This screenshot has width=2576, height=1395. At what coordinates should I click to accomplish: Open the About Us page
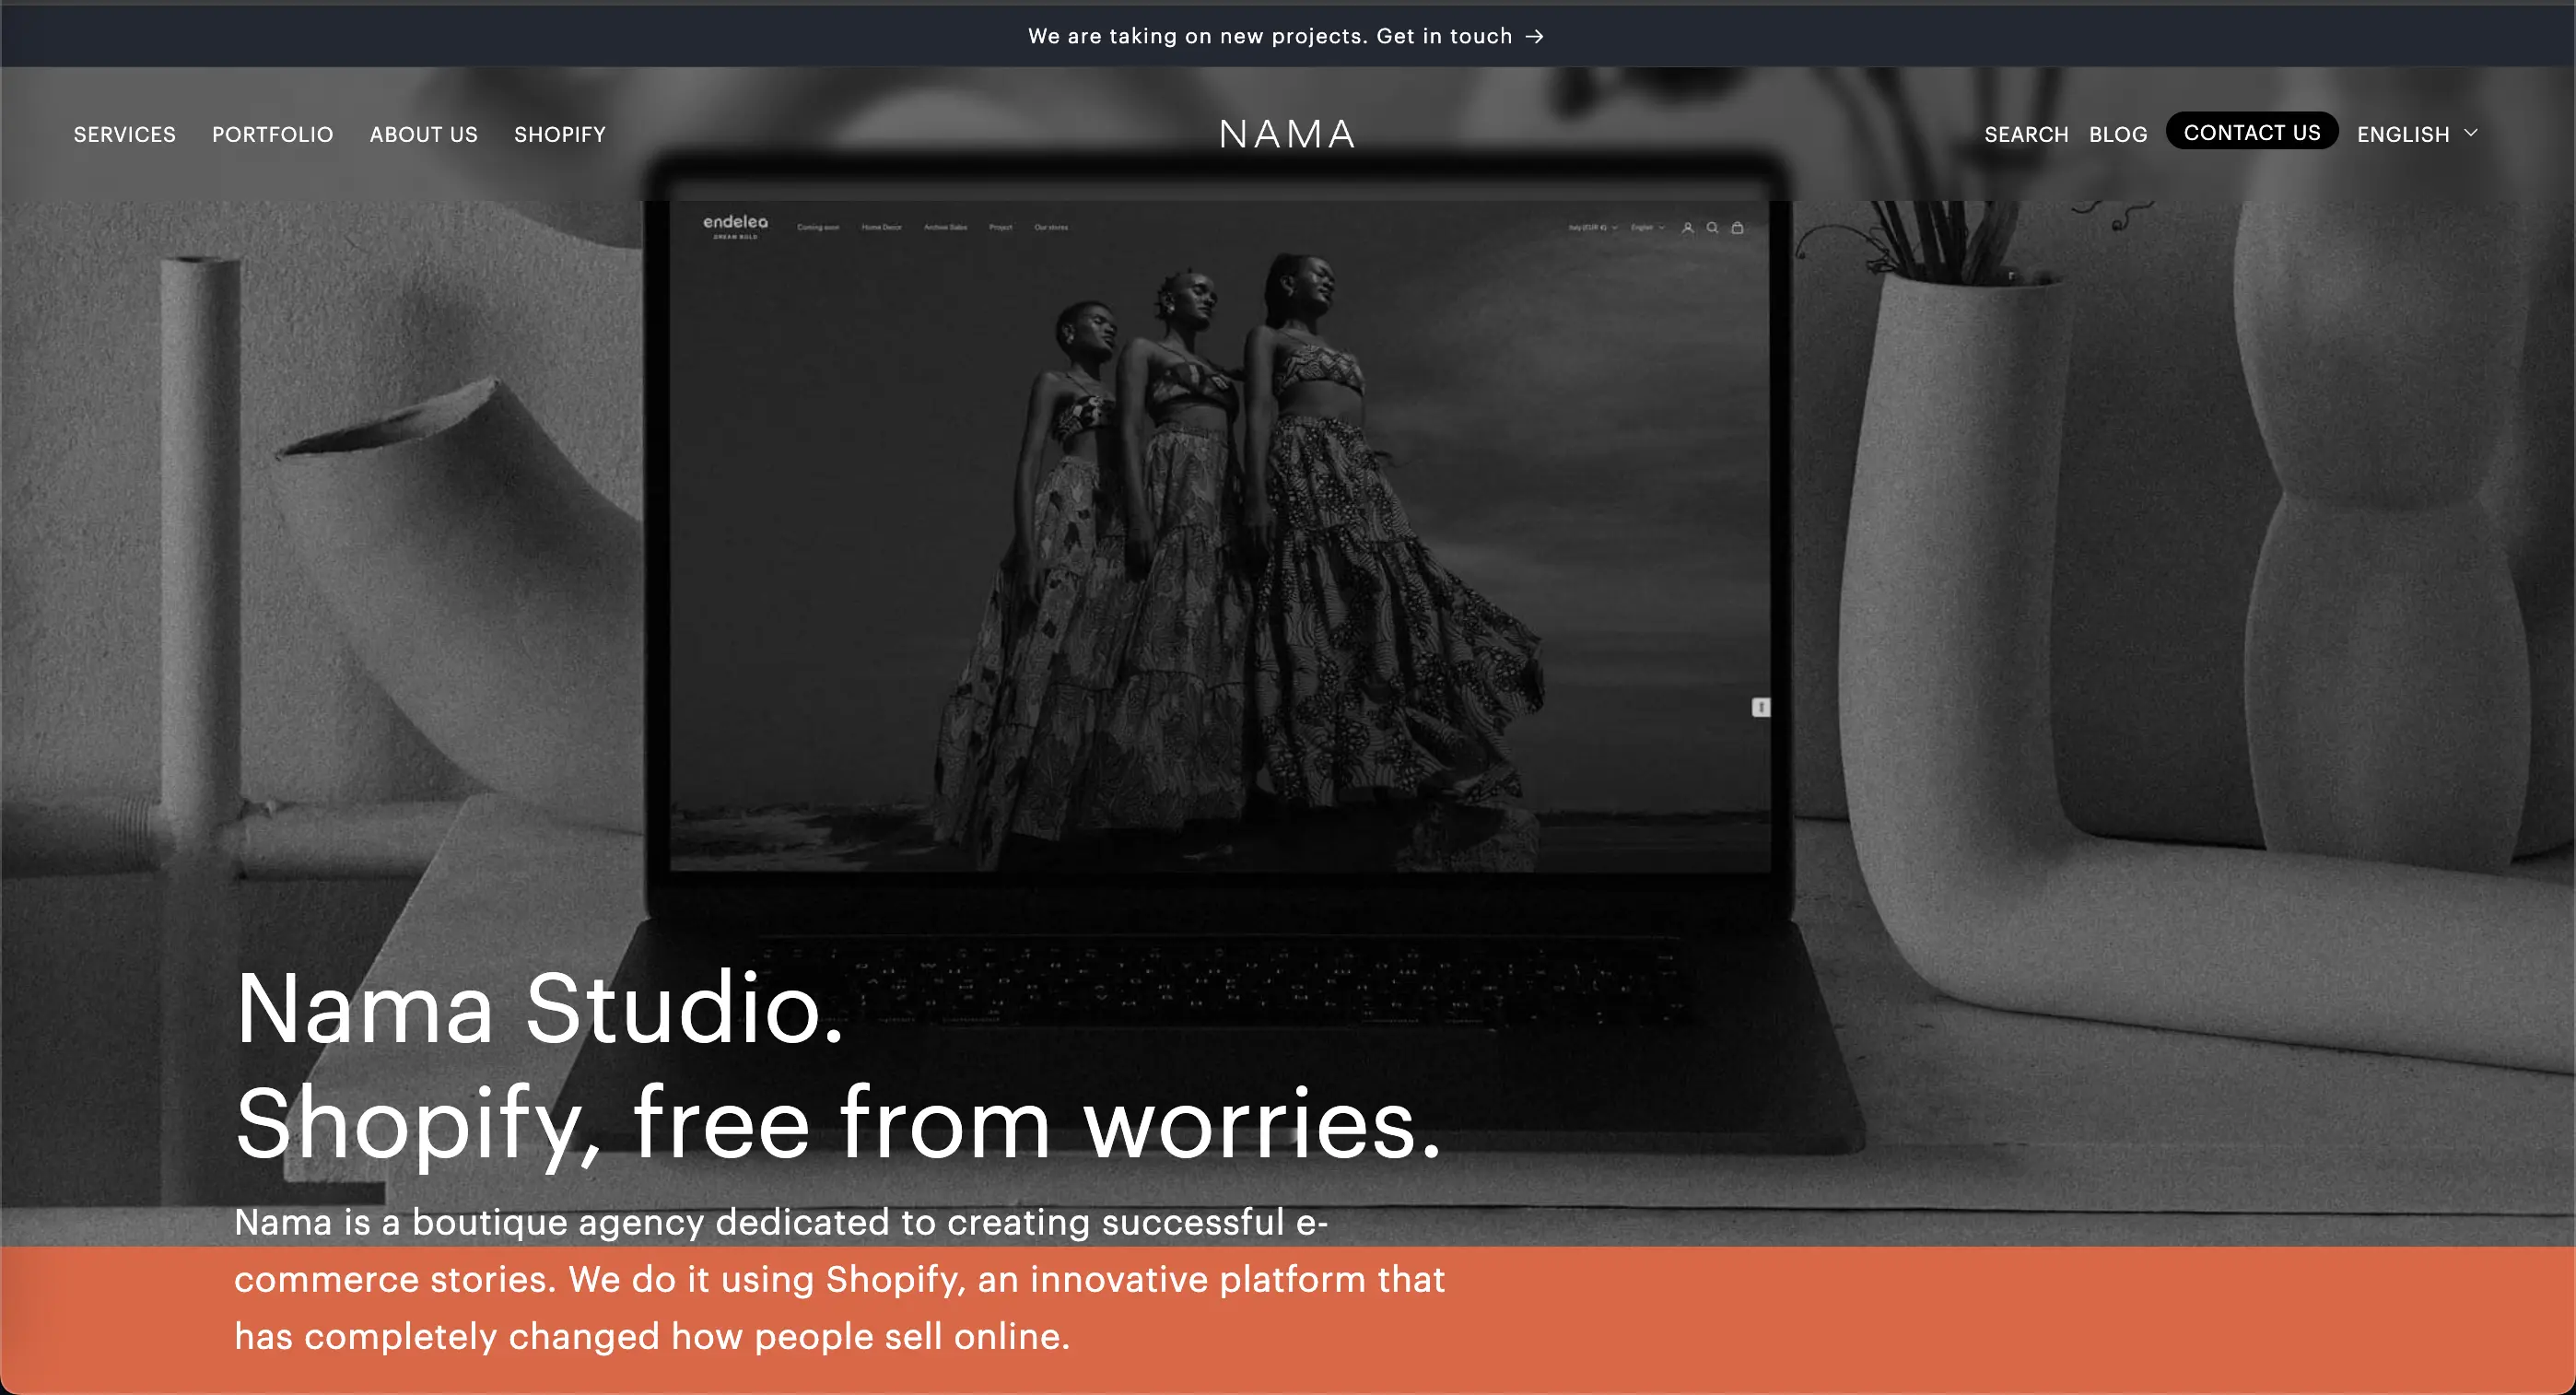[x=423, y=134]
